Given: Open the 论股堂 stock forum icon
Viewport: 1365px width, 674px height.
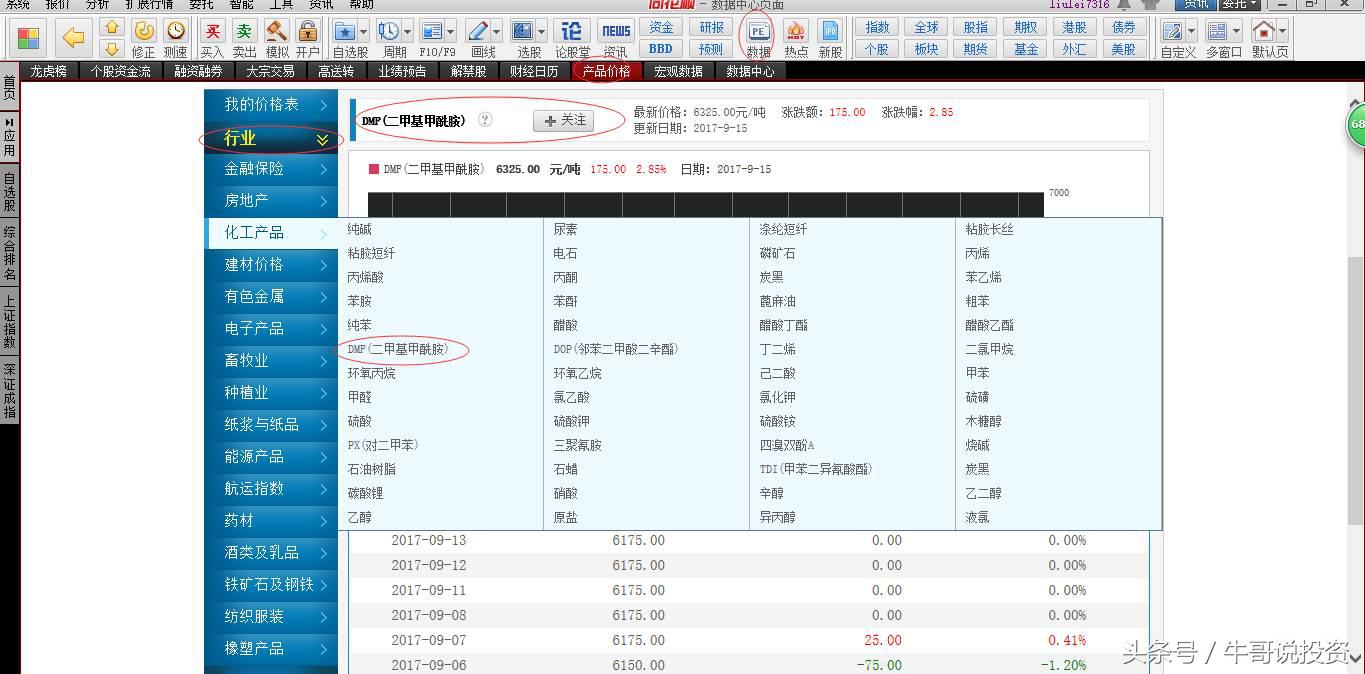Looking at the screenshot, I should [x=571, y=31].
